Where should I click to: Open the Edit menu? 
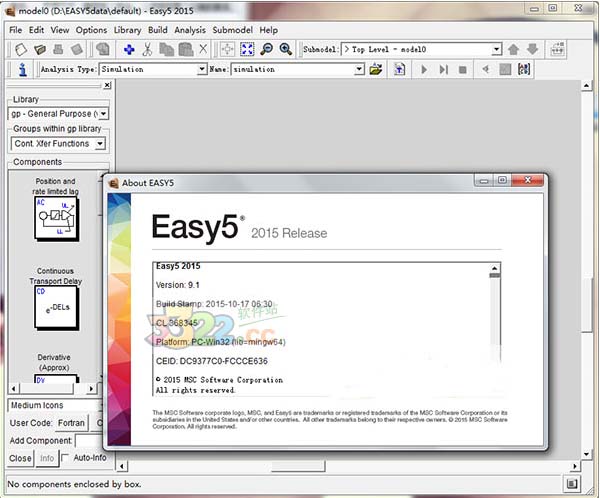click(36, 30)
